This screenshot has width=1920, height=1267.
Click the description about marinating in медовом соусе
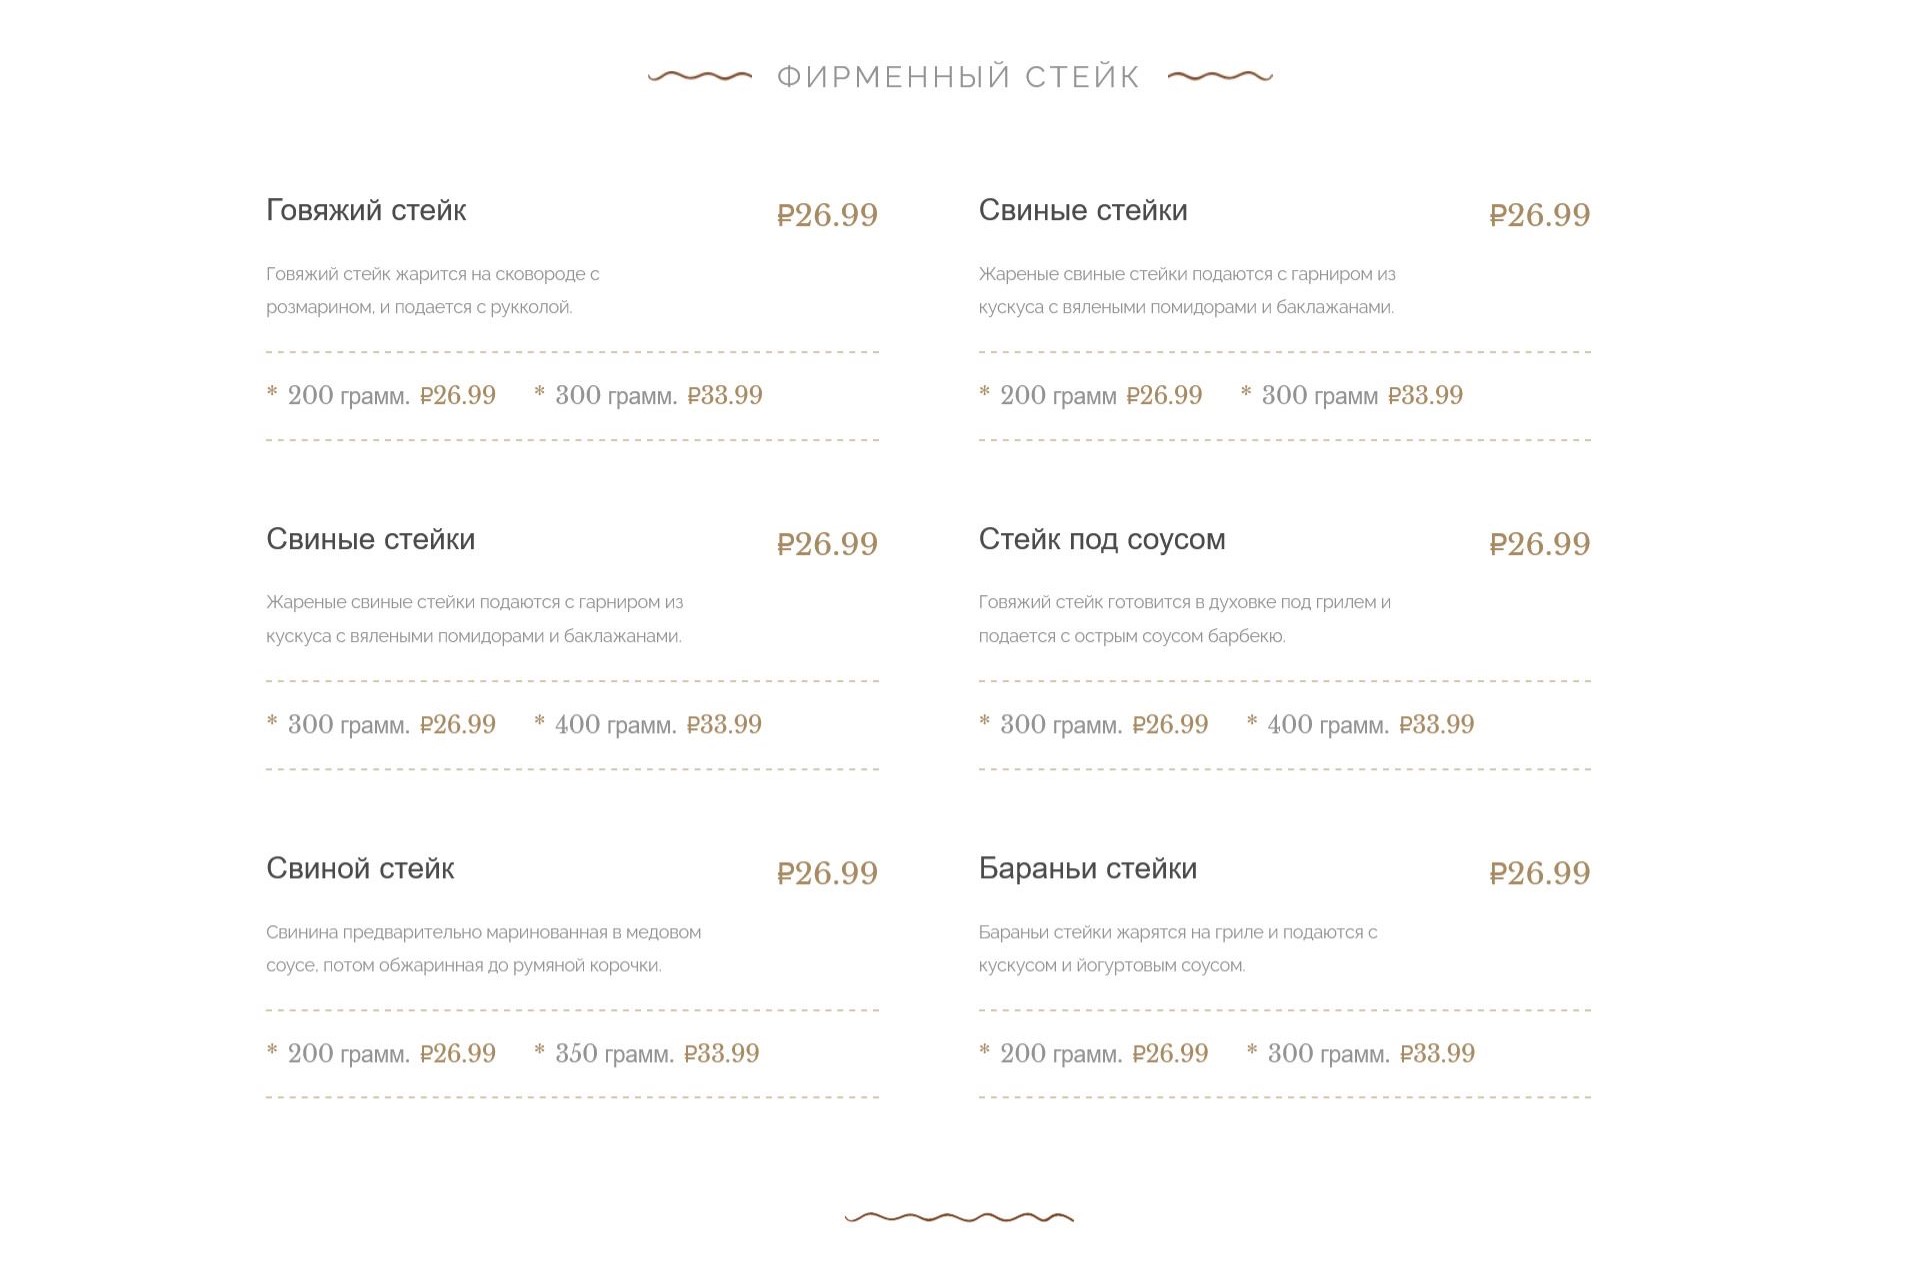[x=483, y=948]
